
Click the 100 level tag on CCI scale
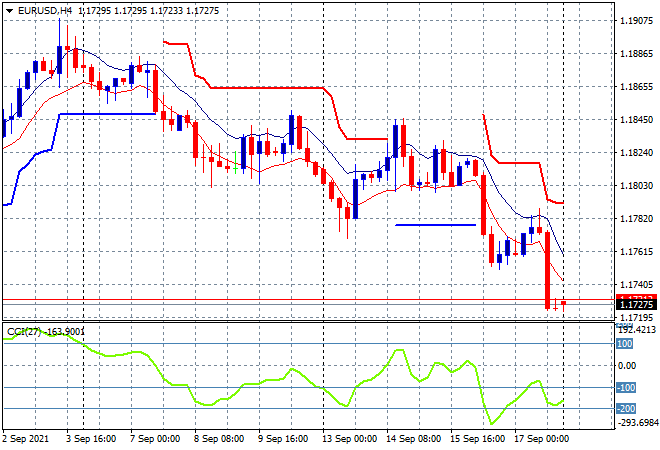(625, 344)
